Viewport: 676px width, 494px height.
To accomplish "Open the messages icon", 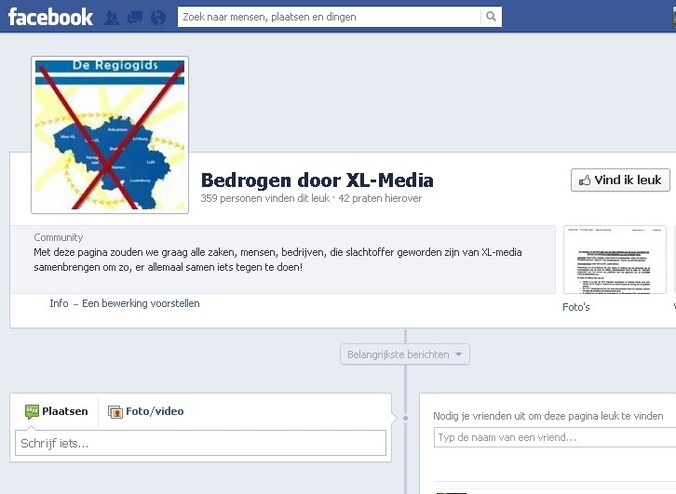I will click(x=135, y=17).
